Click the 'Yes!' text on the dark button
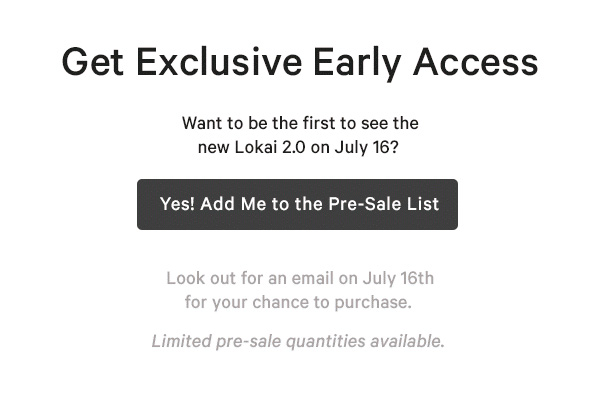The height and width of the screenshot is (395, 600). pyautogui.click(x=177, y=204)
